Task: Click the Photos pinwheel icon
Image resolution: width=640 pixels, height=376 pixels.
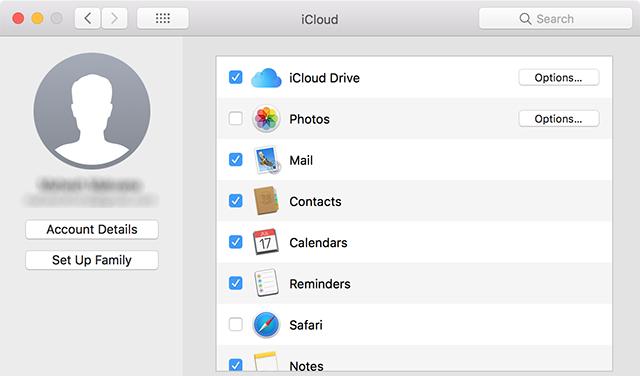Action: tap(266, 119)
